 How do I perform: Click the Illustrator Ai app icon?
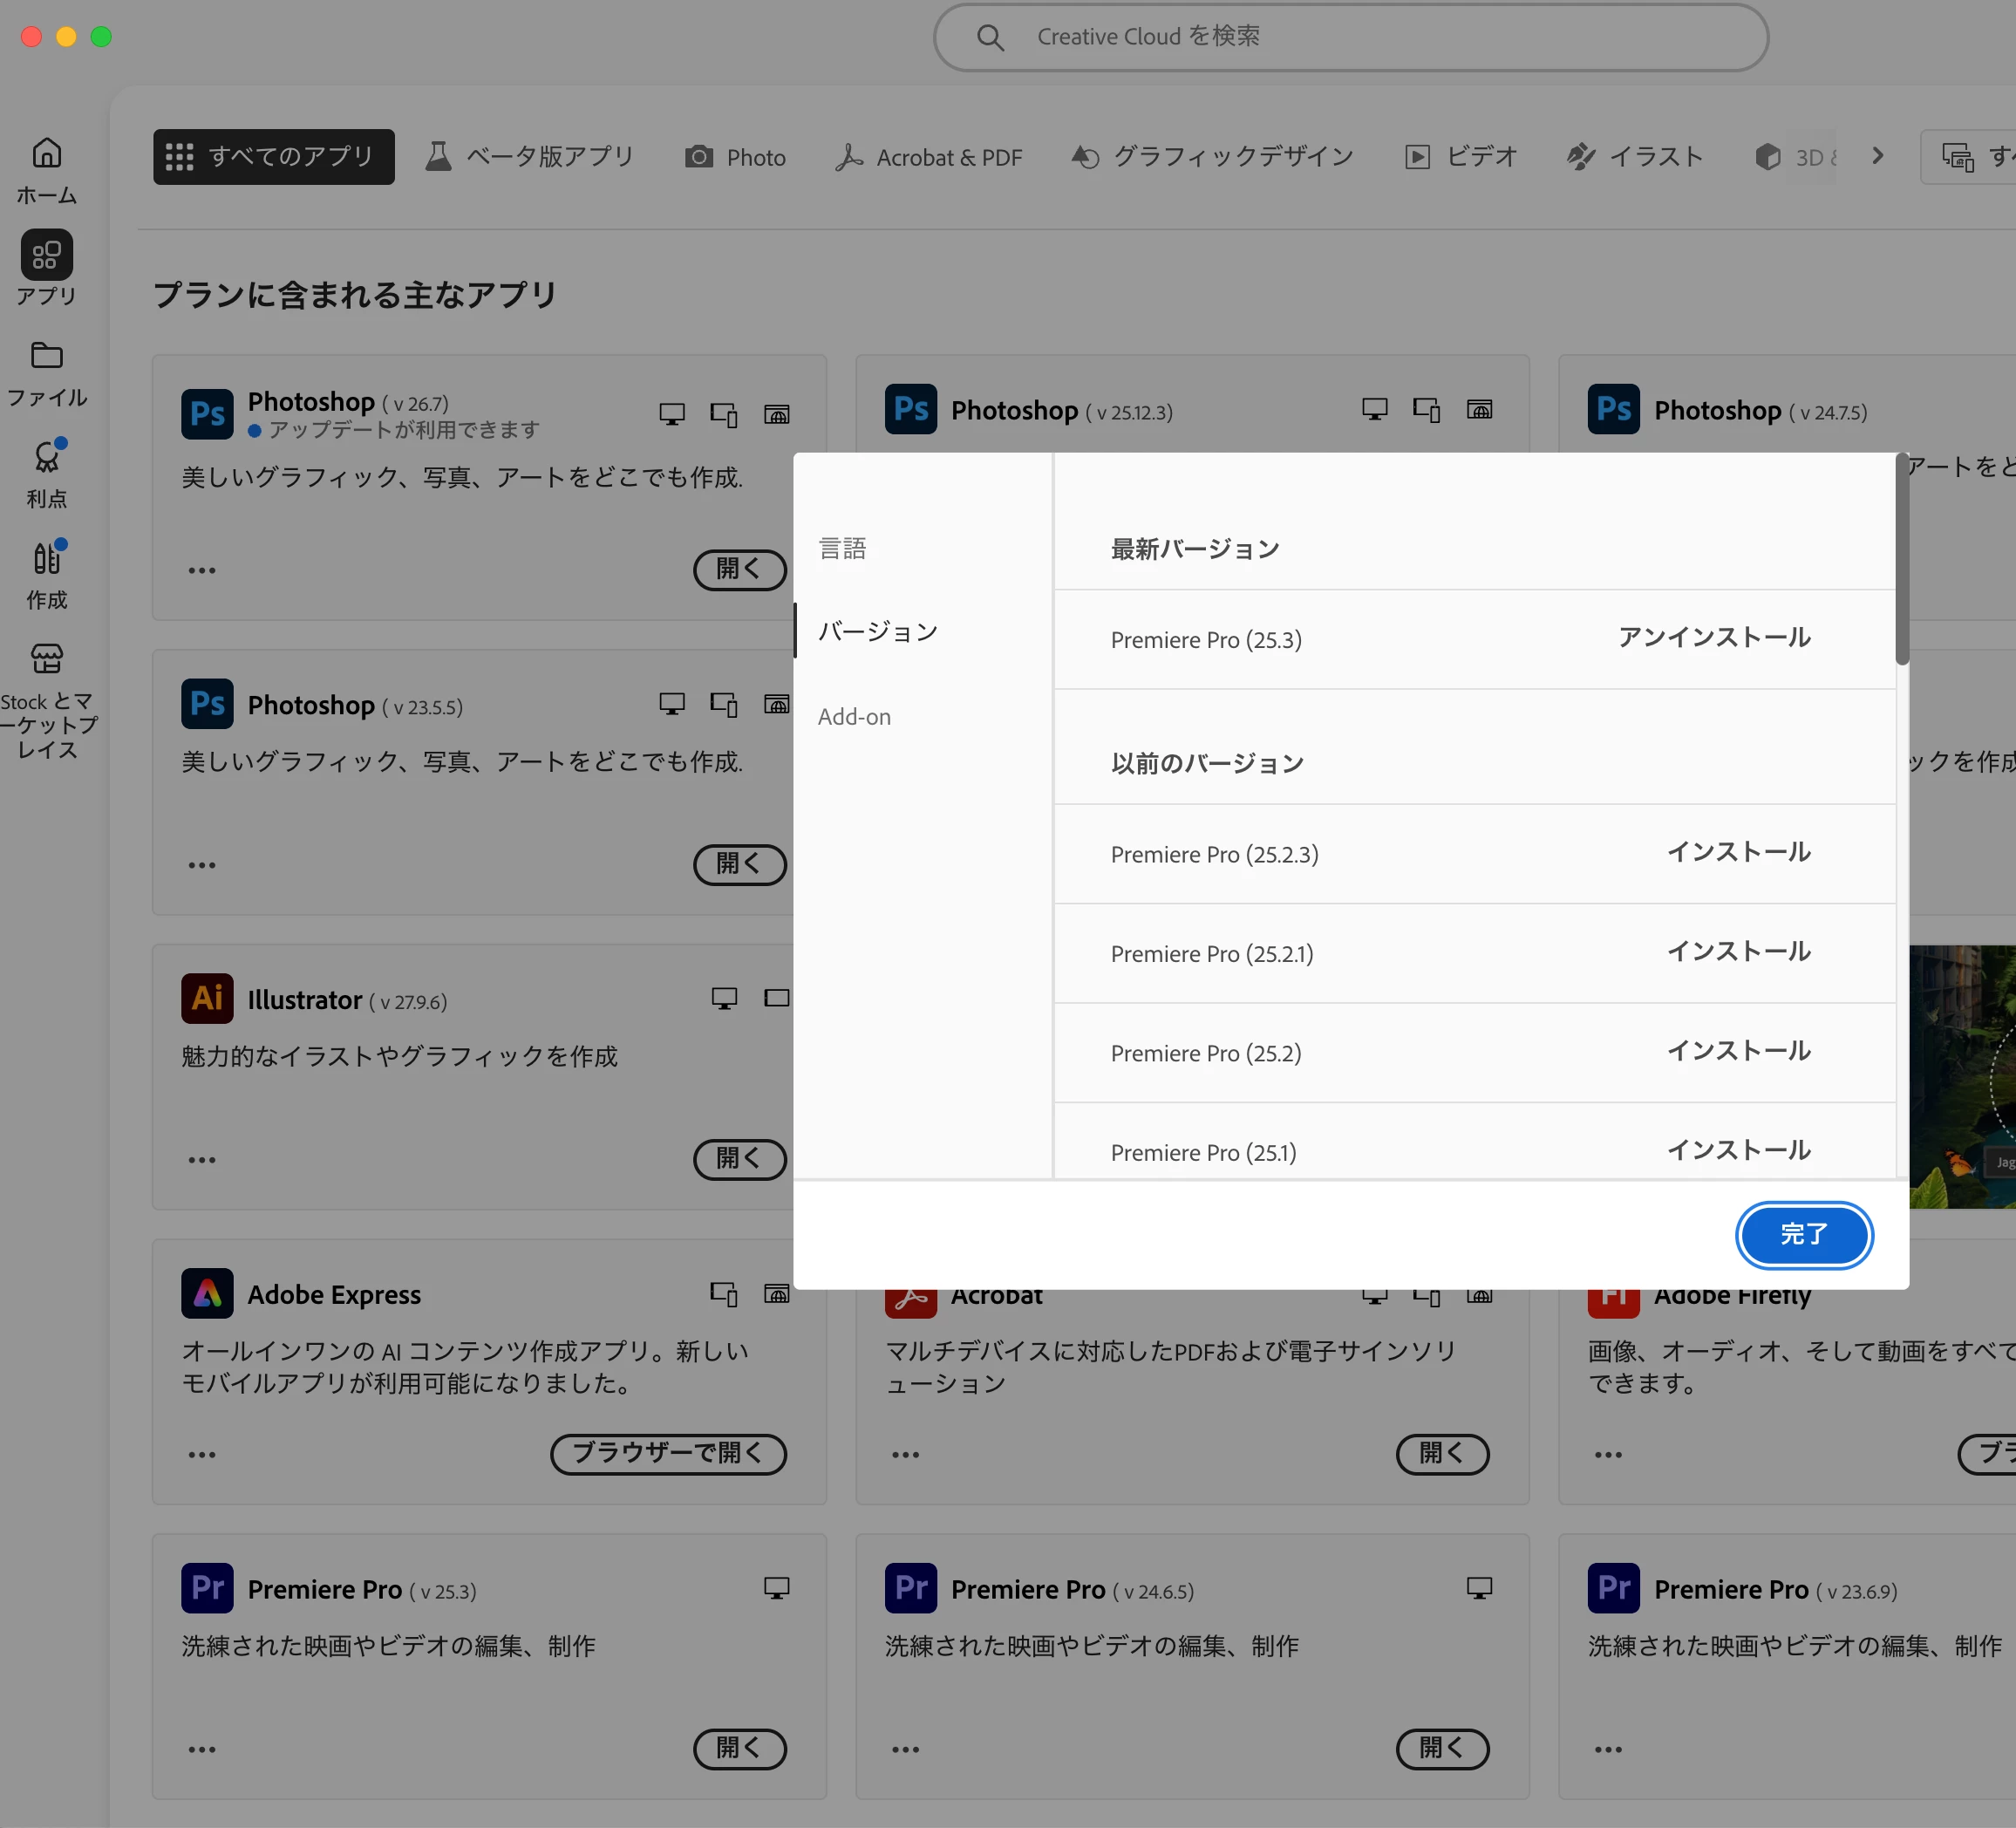[x=207, y=998]
